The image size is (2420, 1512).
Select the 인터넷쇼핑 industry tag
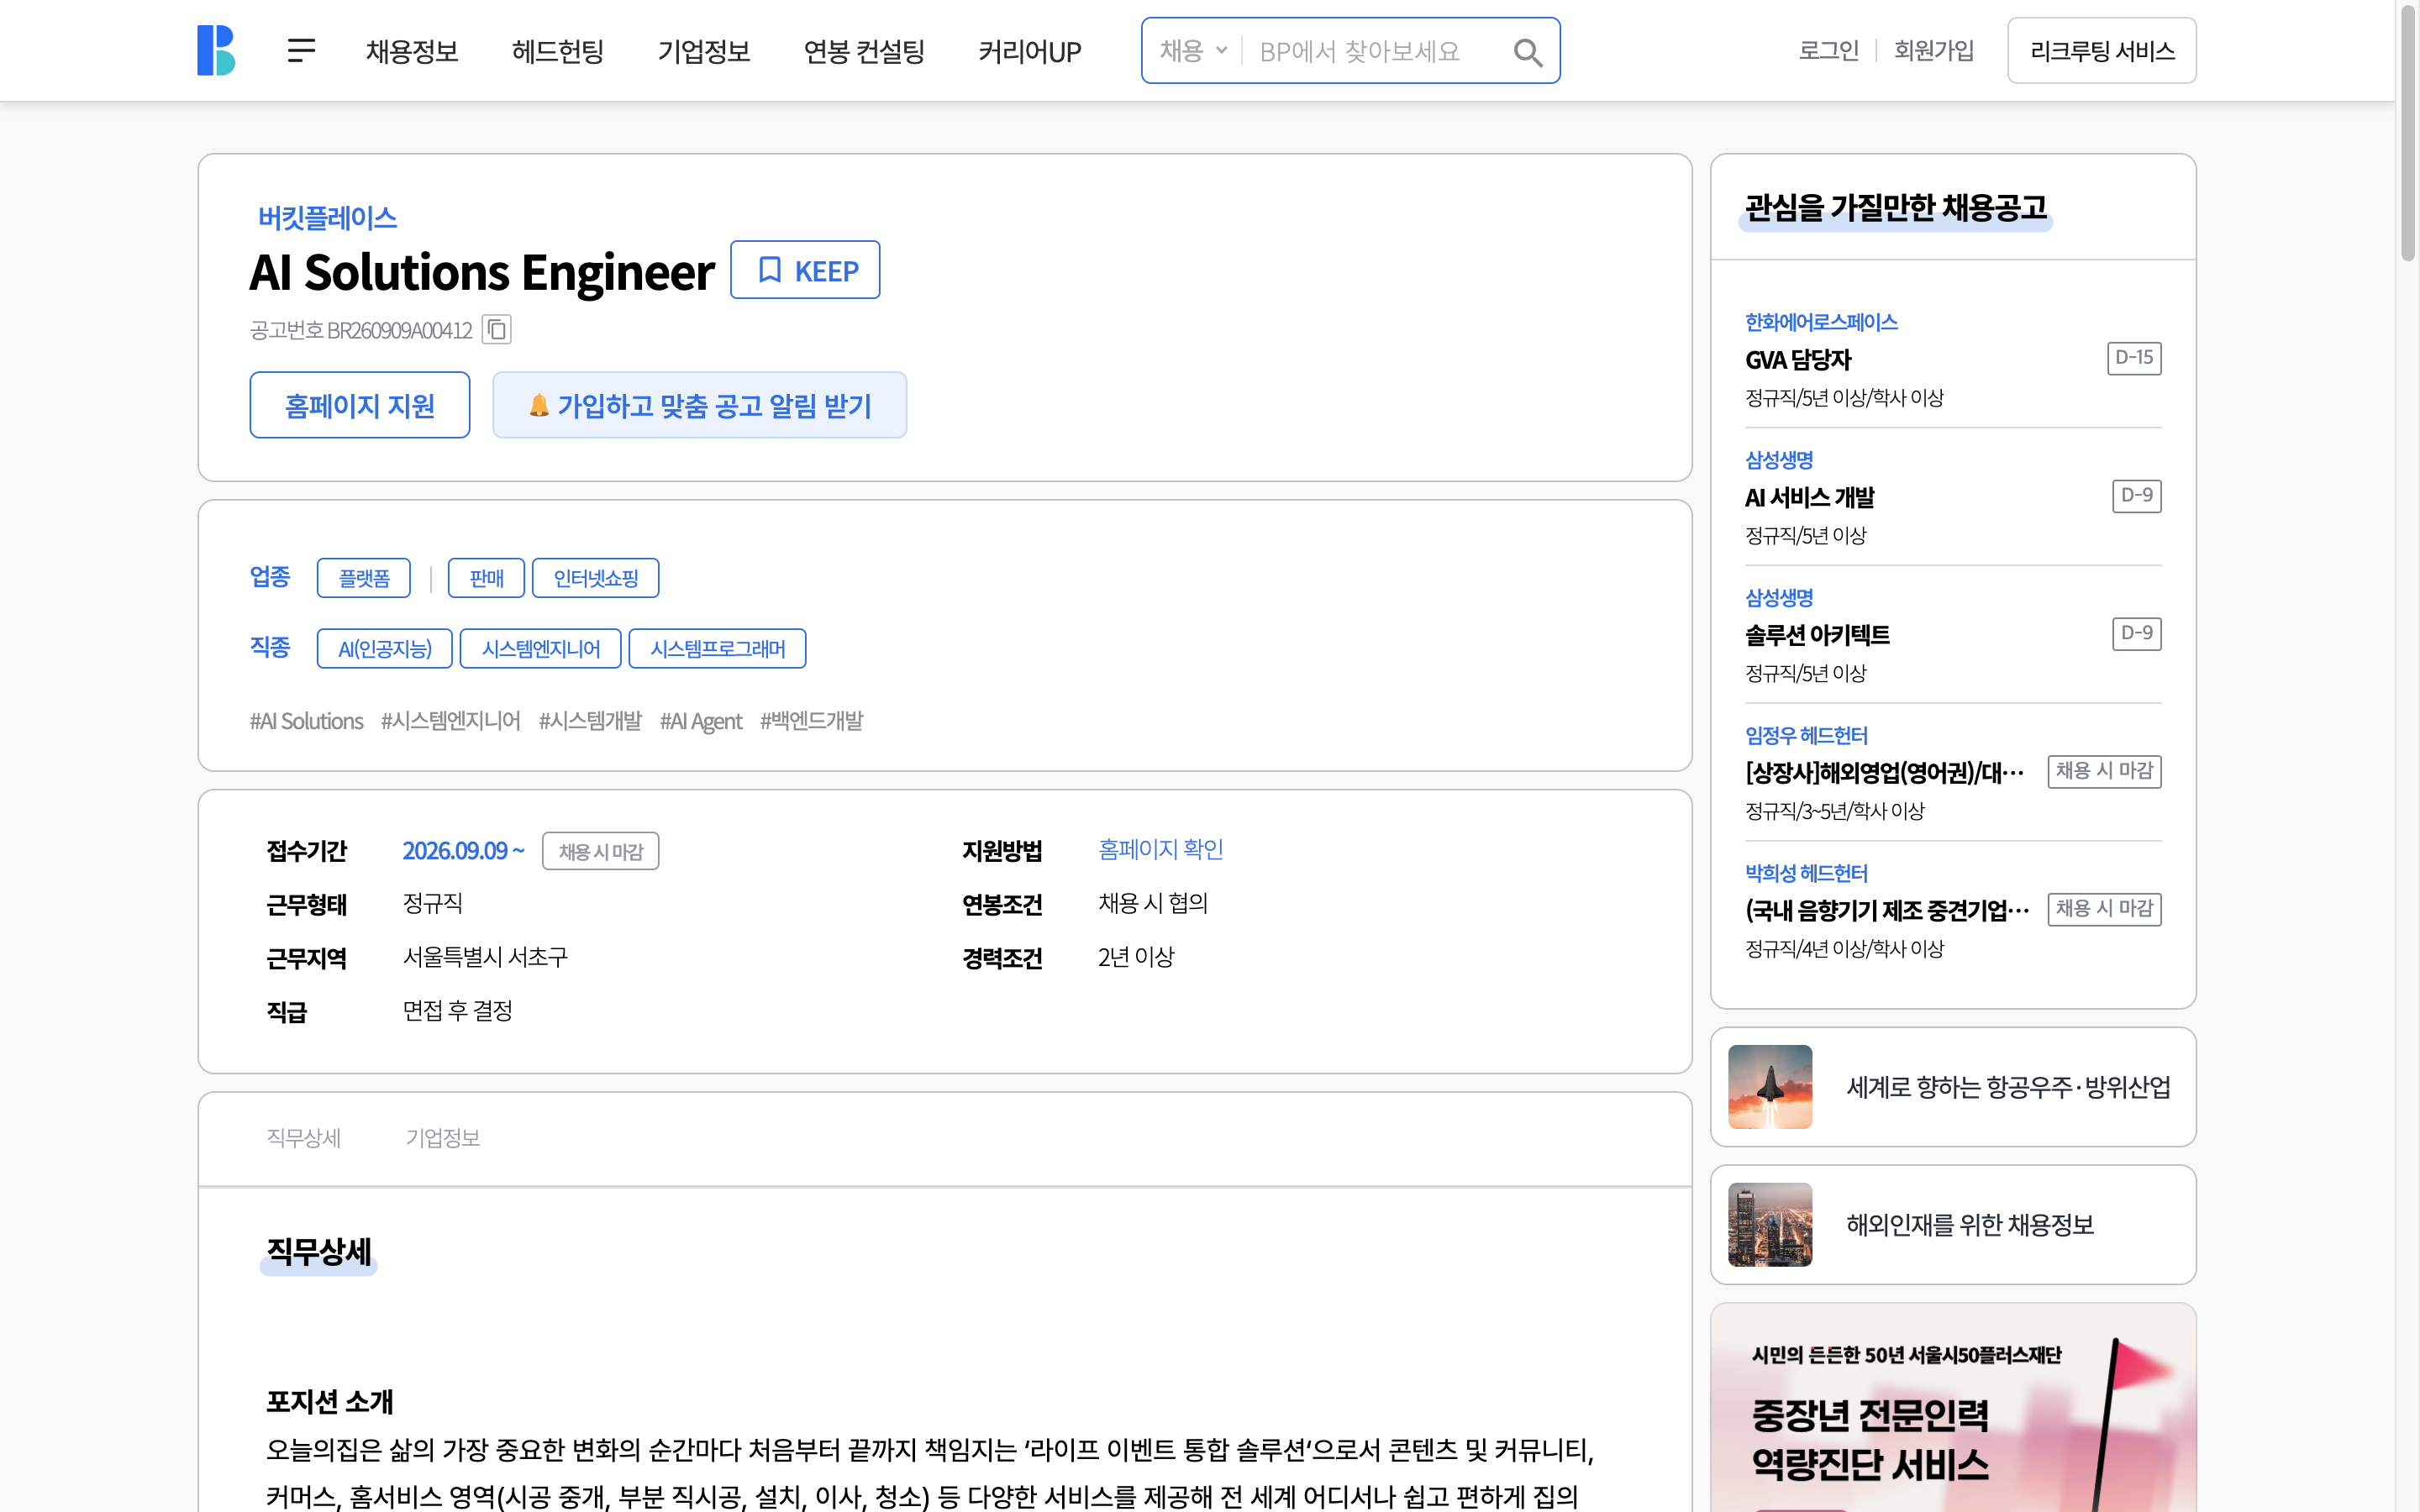coord(595,578)
